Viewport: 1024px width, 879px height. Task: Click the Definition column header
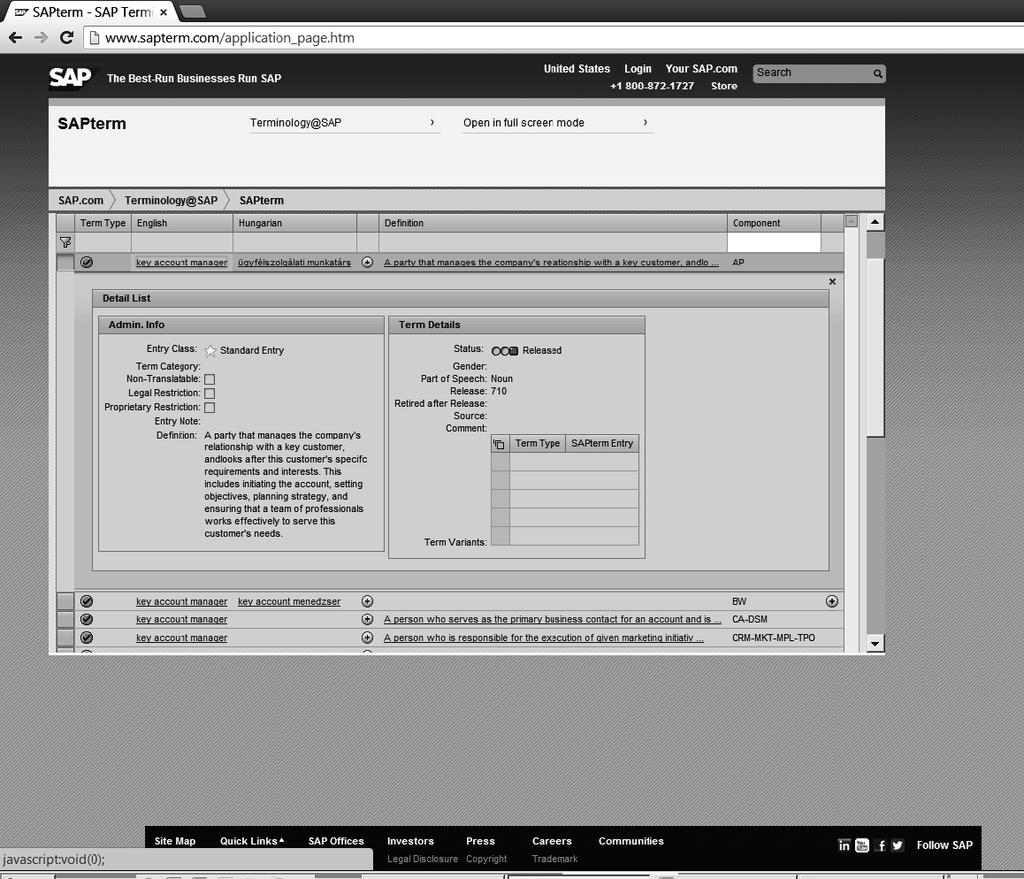552,223
